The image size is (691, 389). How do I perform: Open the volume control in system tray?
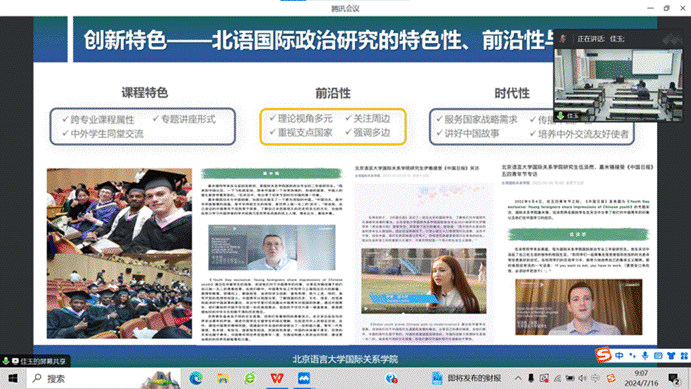(x=583, y=378)
